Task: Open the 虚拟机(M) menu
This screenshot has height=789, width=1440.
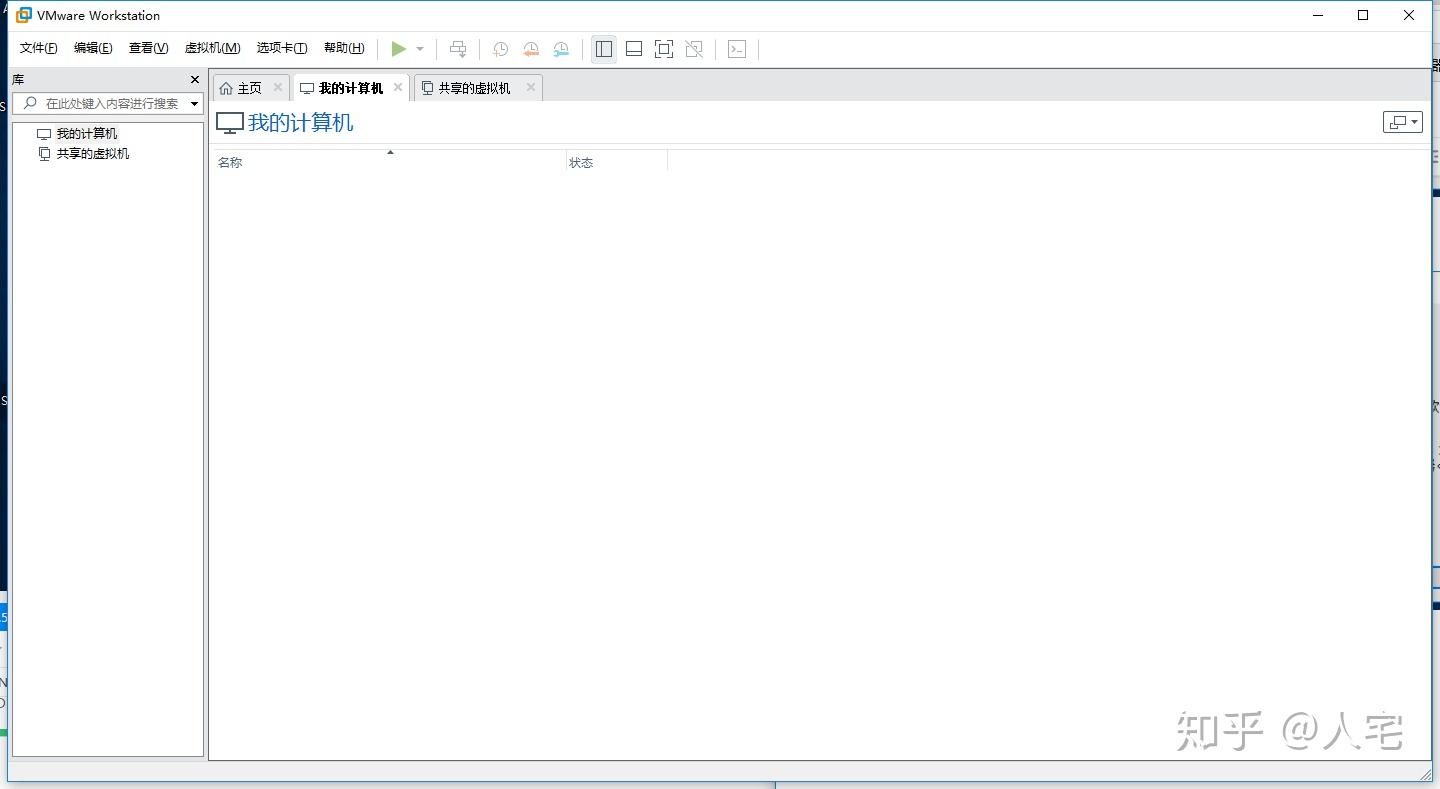Action: click(213, 48)
